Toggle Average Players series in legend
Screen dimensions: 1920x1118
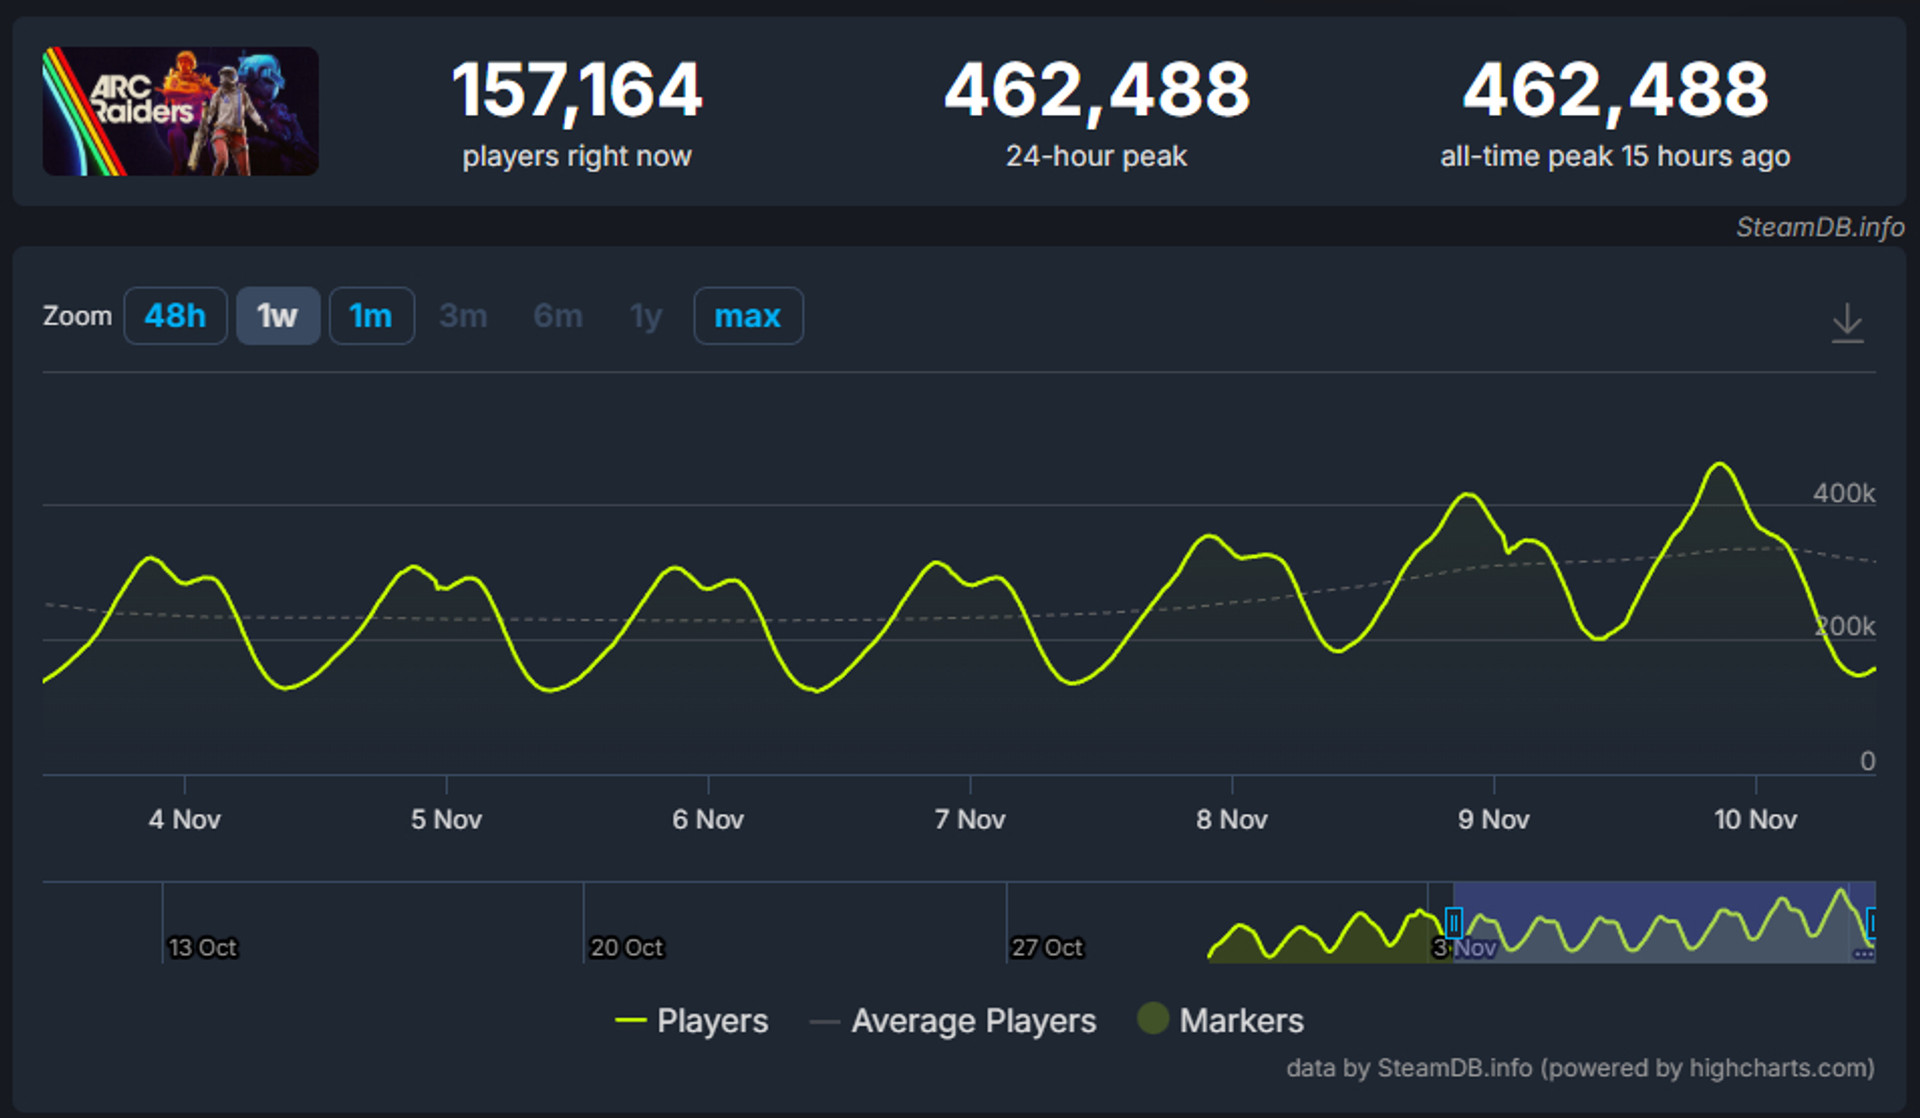pyautogui.click(x=953, y=1020)
